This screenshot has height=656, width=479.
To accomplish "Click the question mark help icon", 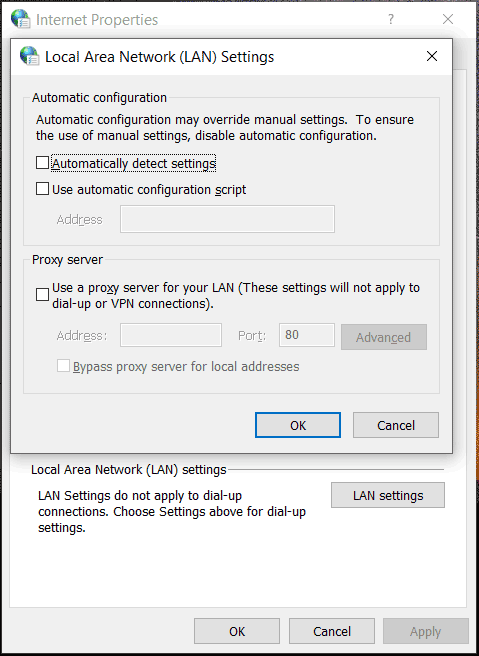I will 390,19.
